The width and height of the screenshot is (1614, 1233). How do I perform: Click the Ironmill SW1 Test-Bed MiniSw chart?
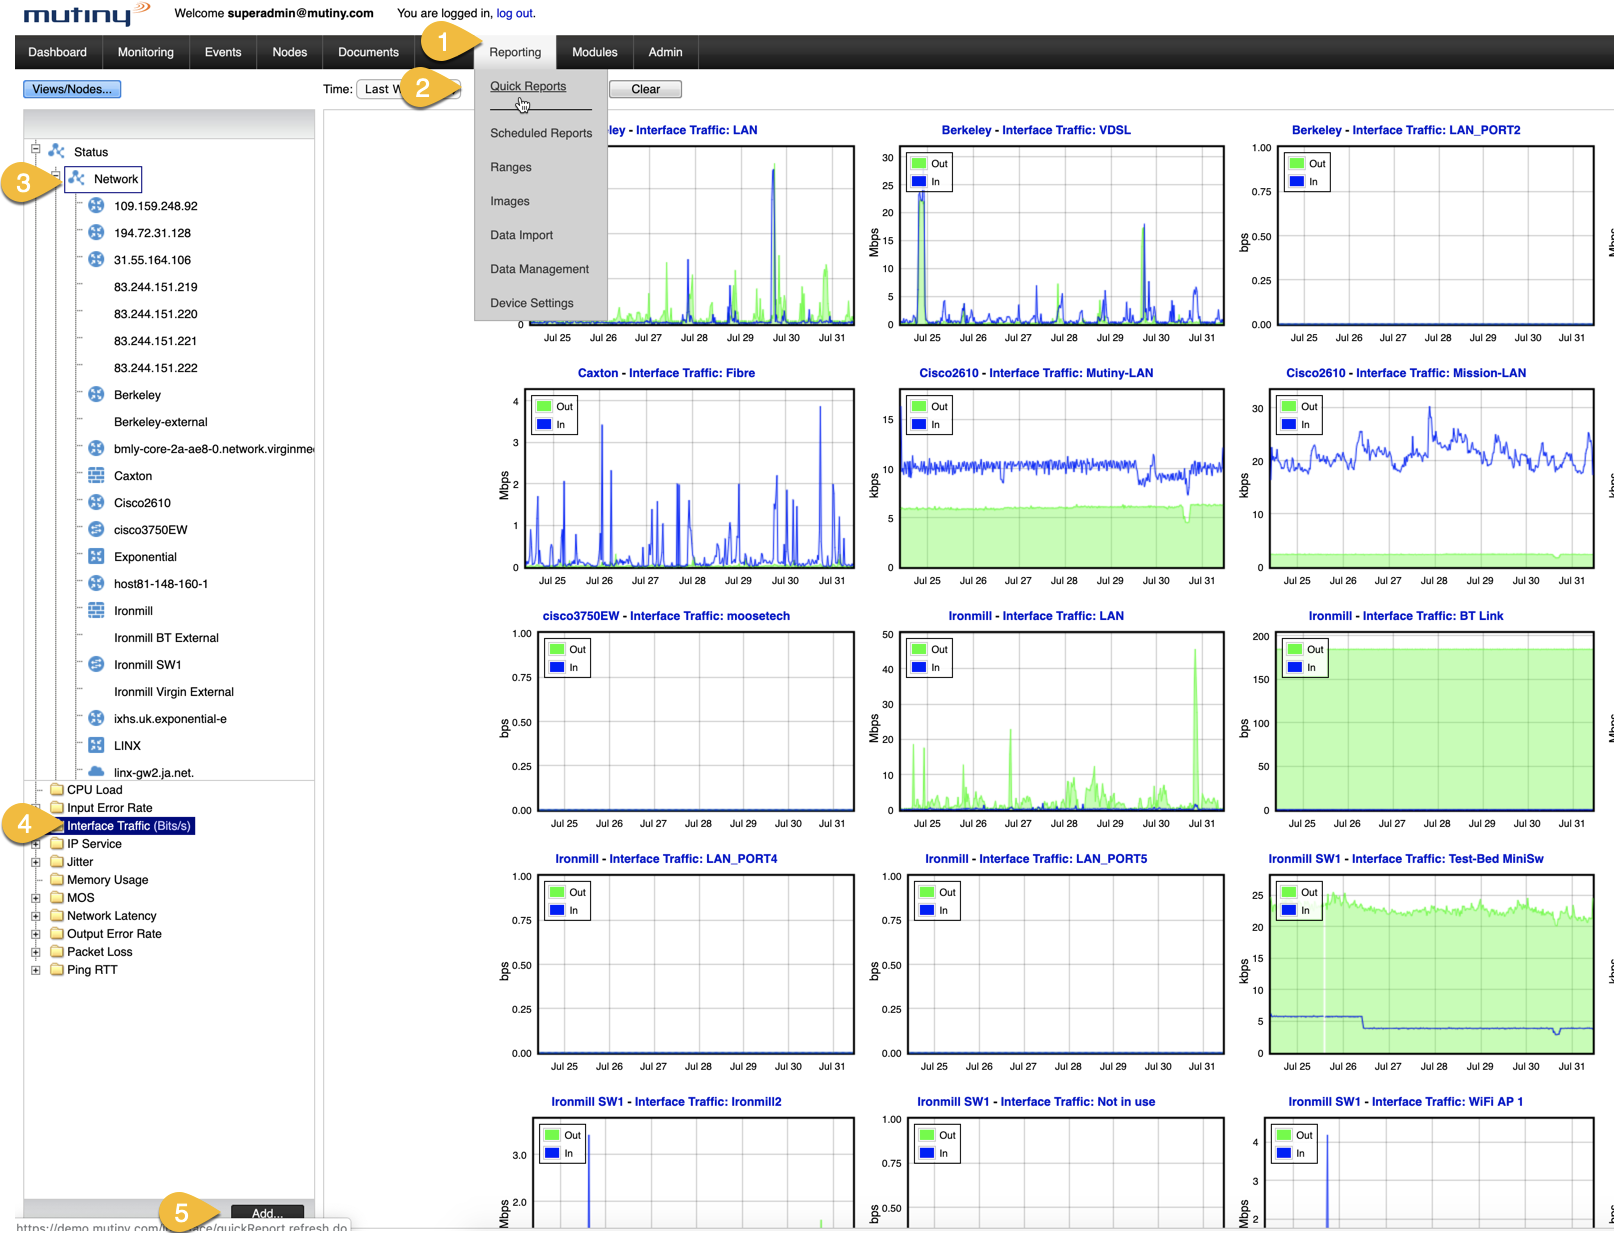[1432, 965]
